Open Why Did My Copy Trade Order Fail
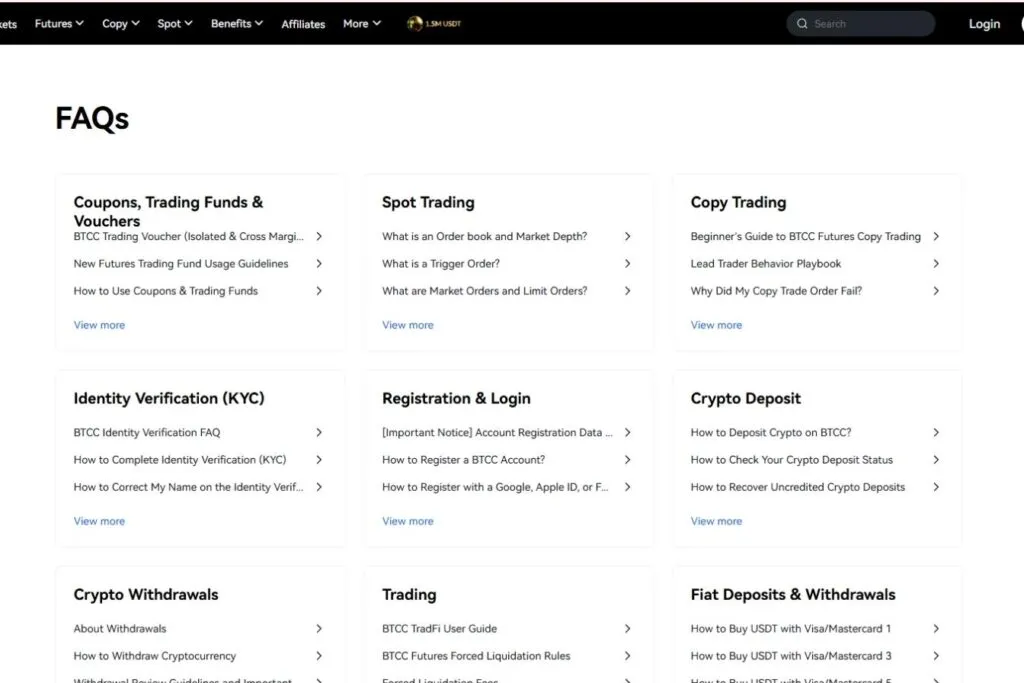 click(776, 291)
